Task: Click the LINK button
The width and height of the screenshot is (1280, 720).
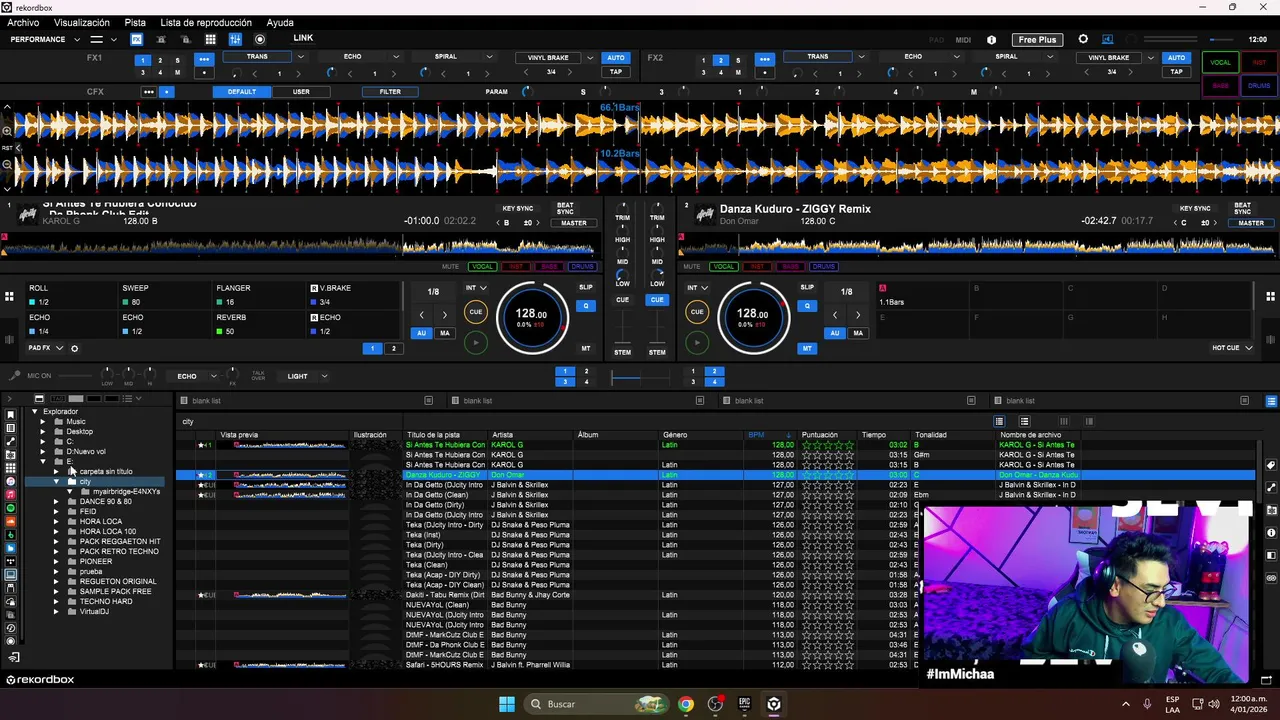Action: tap(303, 39)
